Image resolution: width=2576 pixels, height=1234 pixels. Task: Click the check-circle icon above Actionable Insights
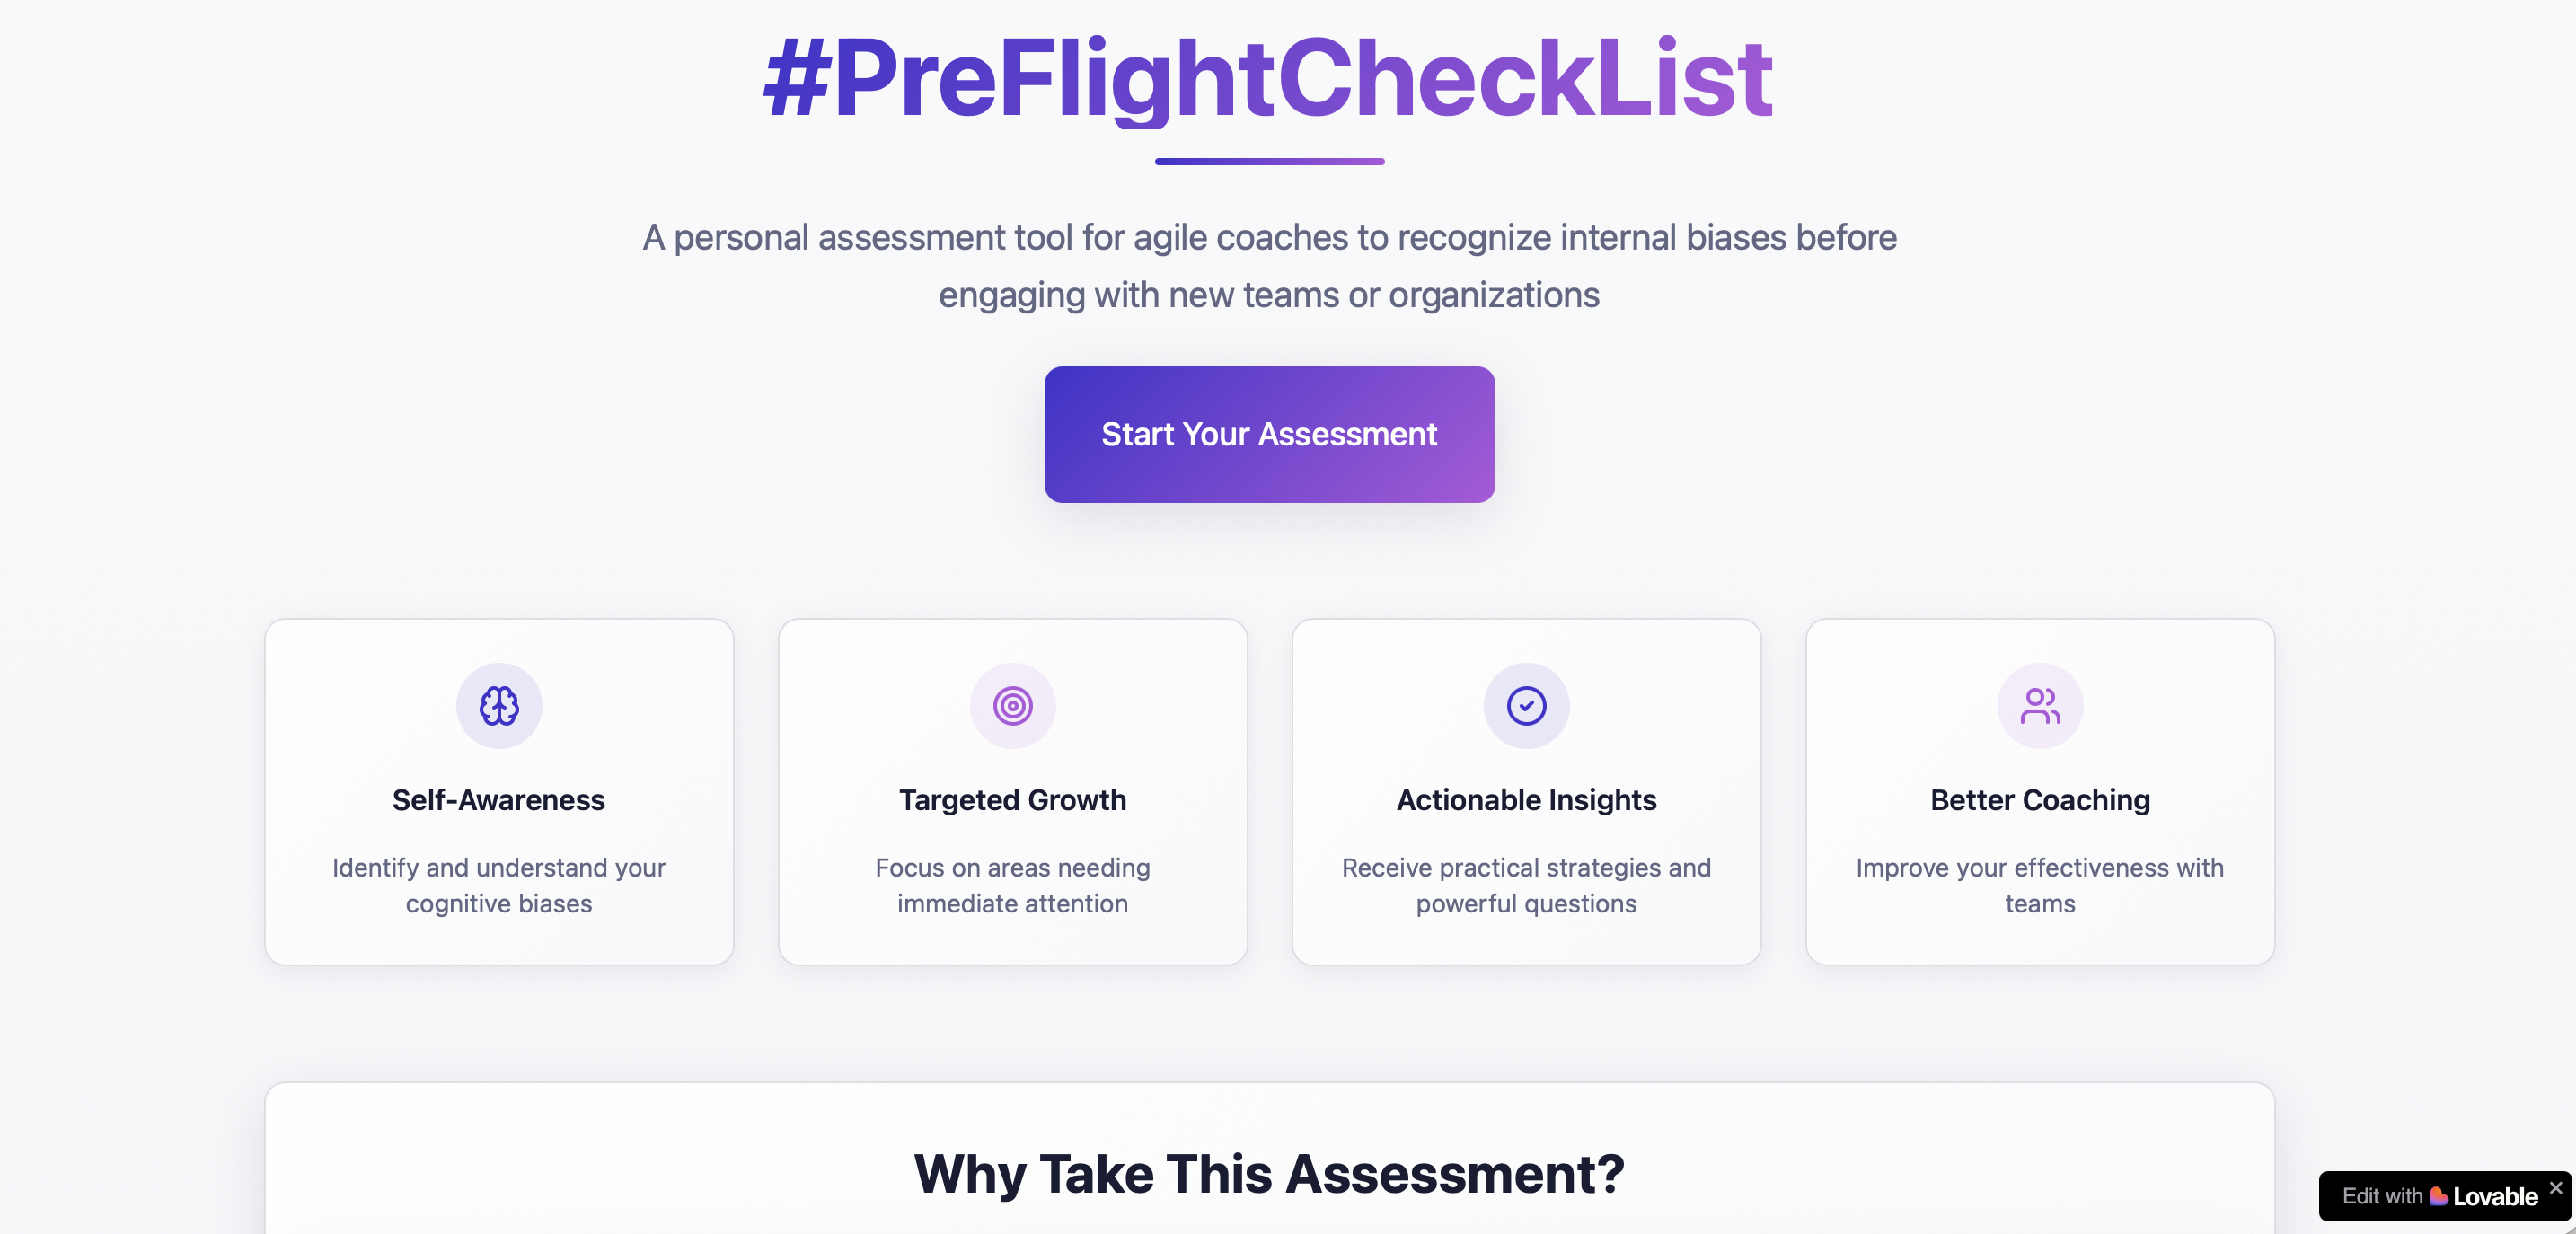pyautogui.click(x=1526, y=706)
